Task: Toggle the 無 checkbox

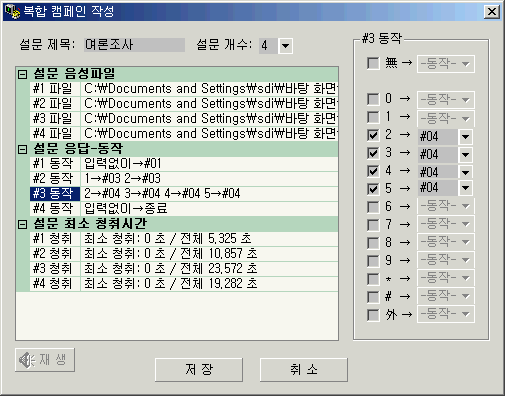Action: click(373, 63)
